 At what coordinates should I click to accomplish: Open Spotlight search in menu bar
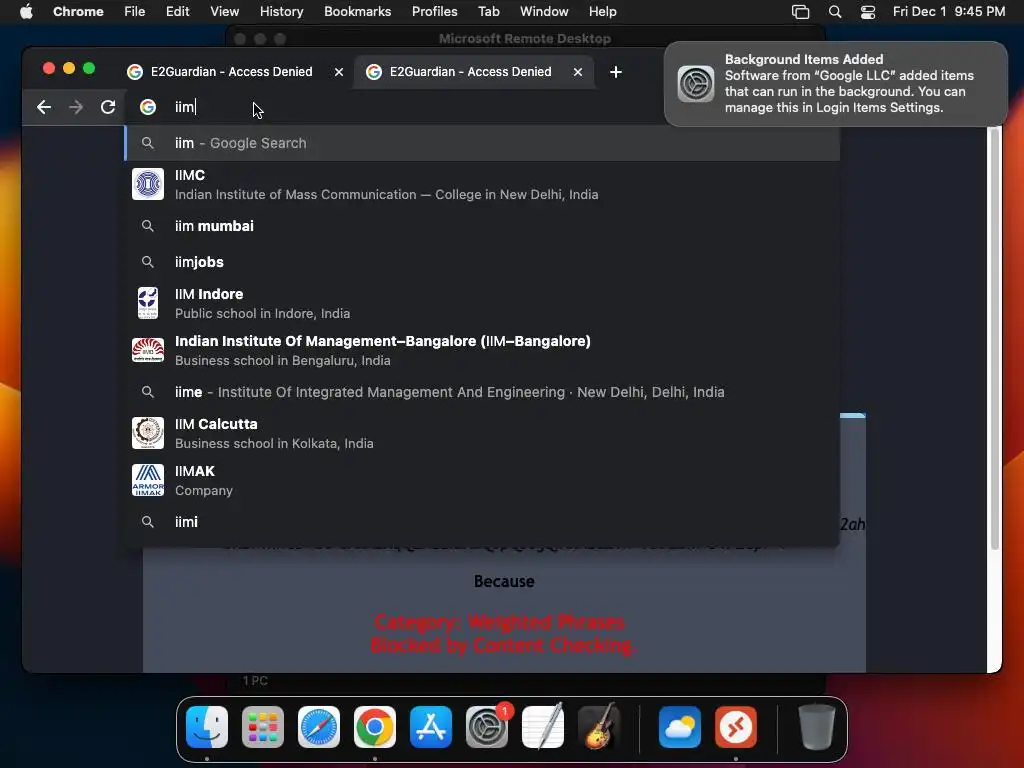click(x=835, y=12)
